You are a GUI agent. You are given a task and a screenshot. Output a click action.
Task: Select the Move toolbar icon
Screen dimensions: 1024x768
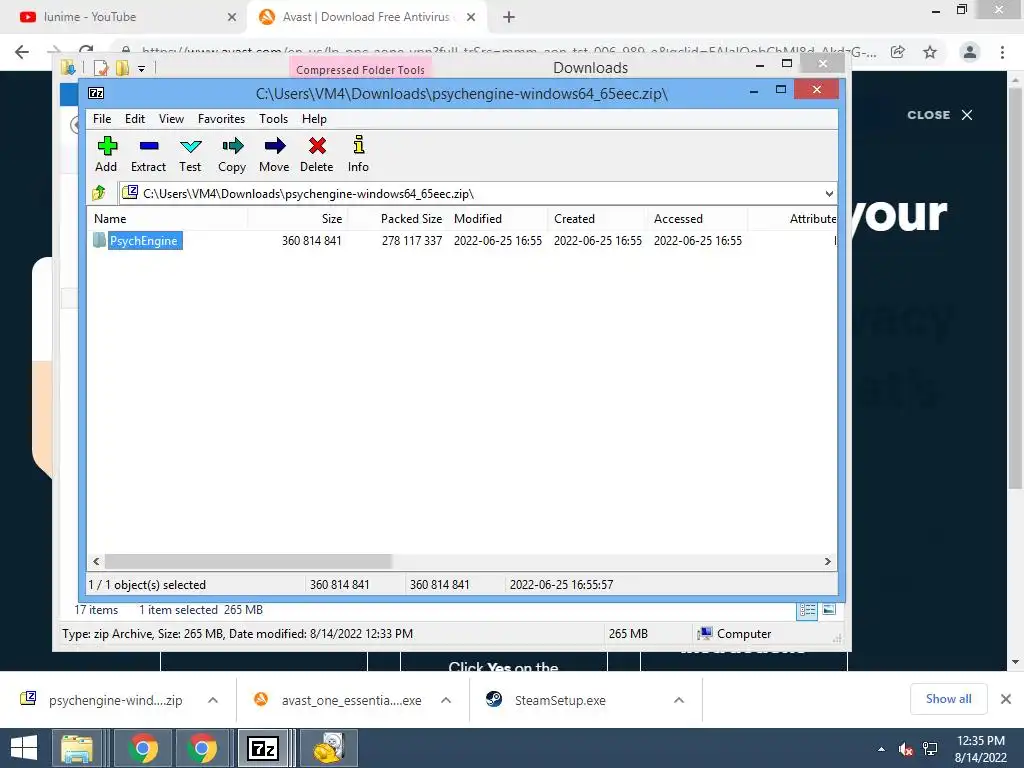[274, 154]
